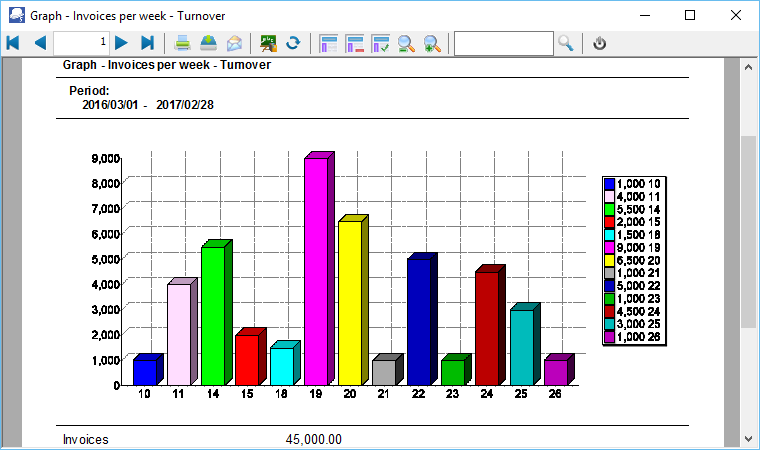
Task: Click the search magnifier button
Action: (x=566, y=43)
